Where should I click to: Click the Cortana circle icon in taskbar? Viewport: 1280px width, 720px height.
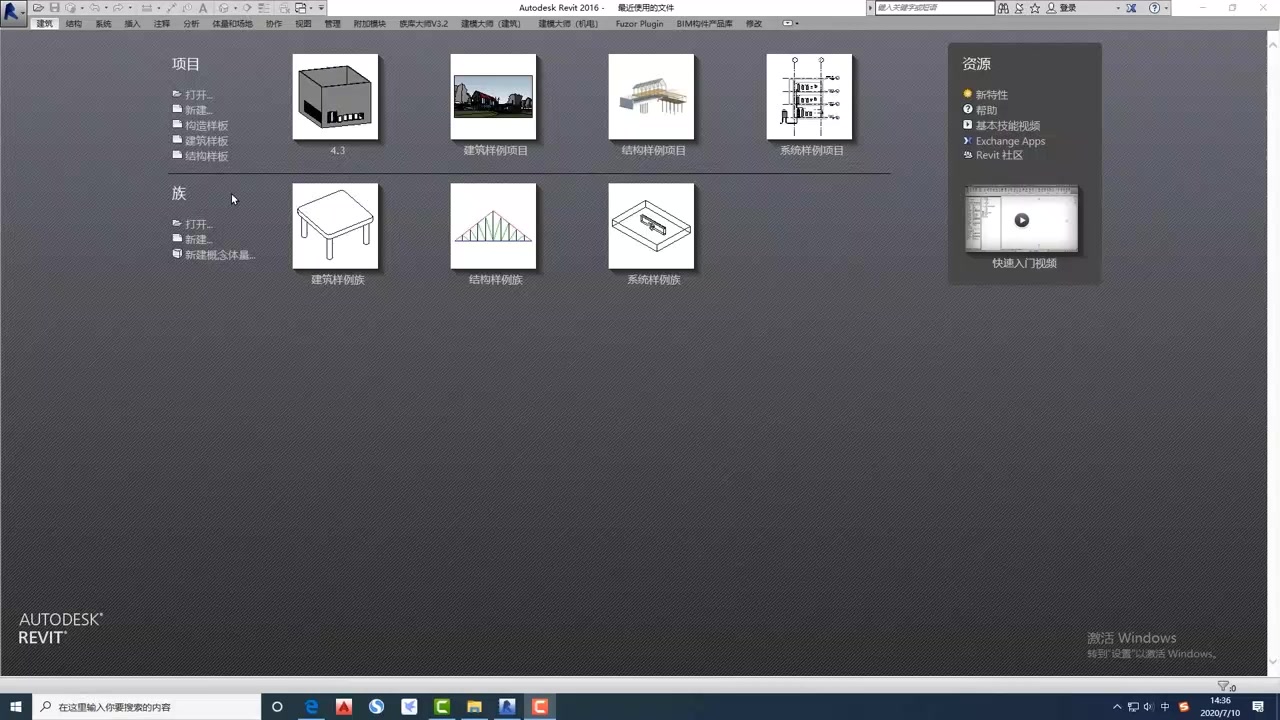277,706
